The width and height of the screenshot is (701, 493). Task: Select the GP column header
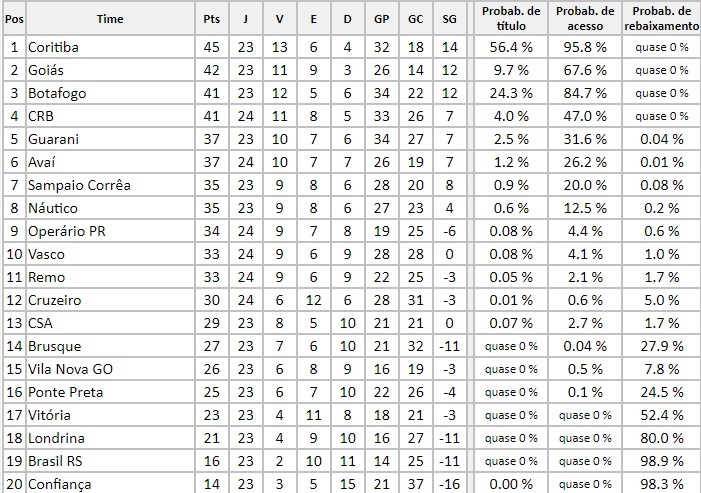[x=381, y=18]
